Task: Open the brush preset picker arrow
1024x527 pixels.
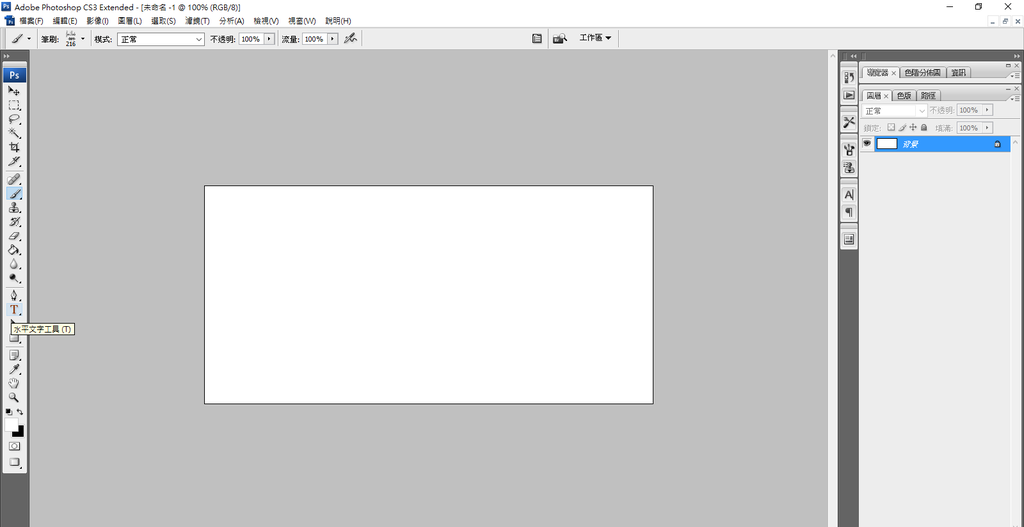Action: tap(83, 39)
